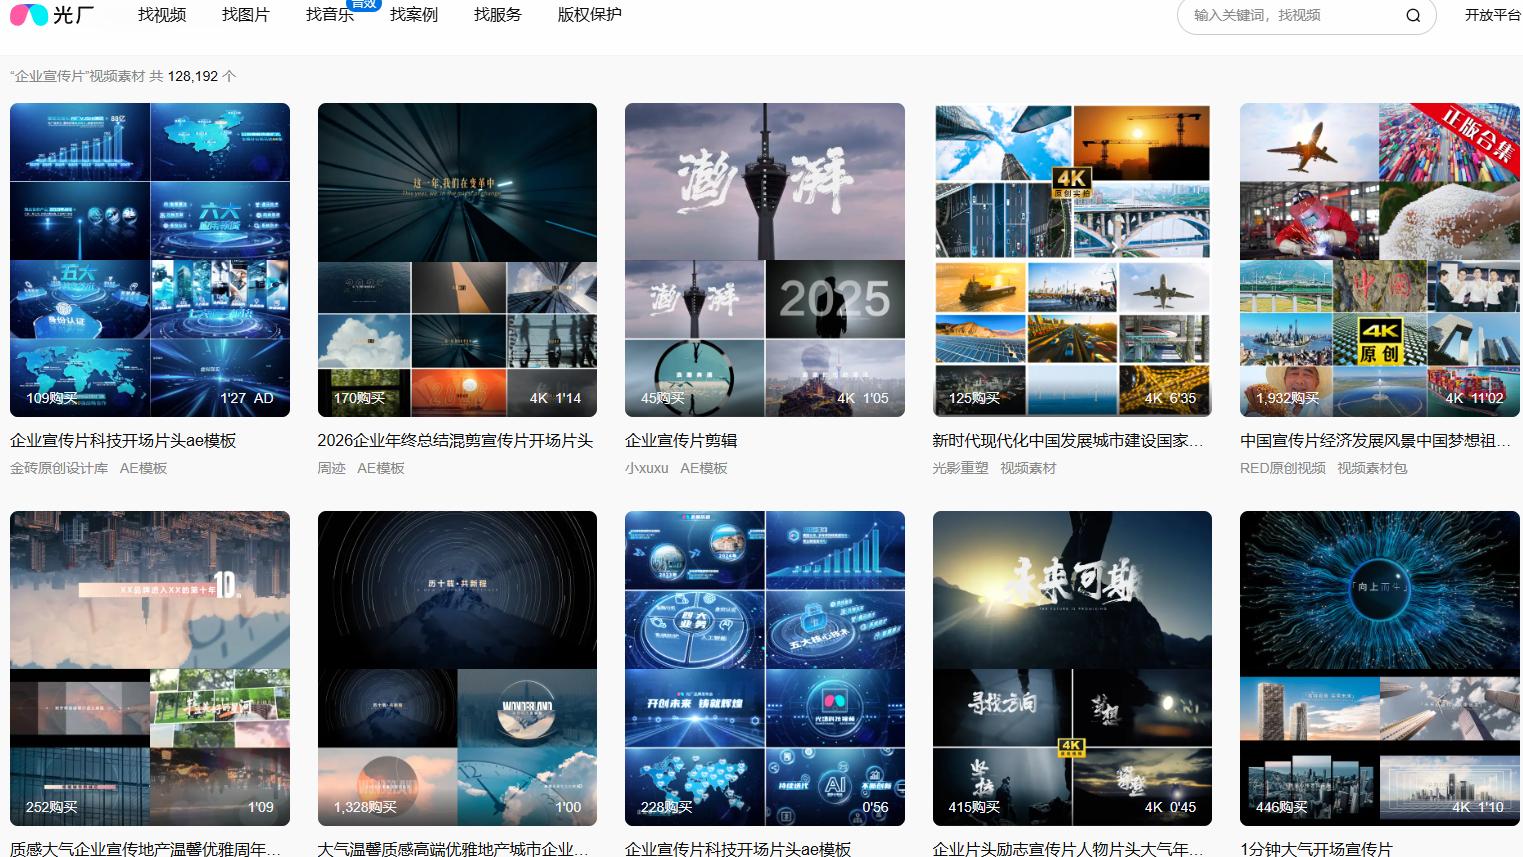Click the 4K 6'35 duration label
The width and height of the screenshot is (1523, 857).
click(1170, 398)
